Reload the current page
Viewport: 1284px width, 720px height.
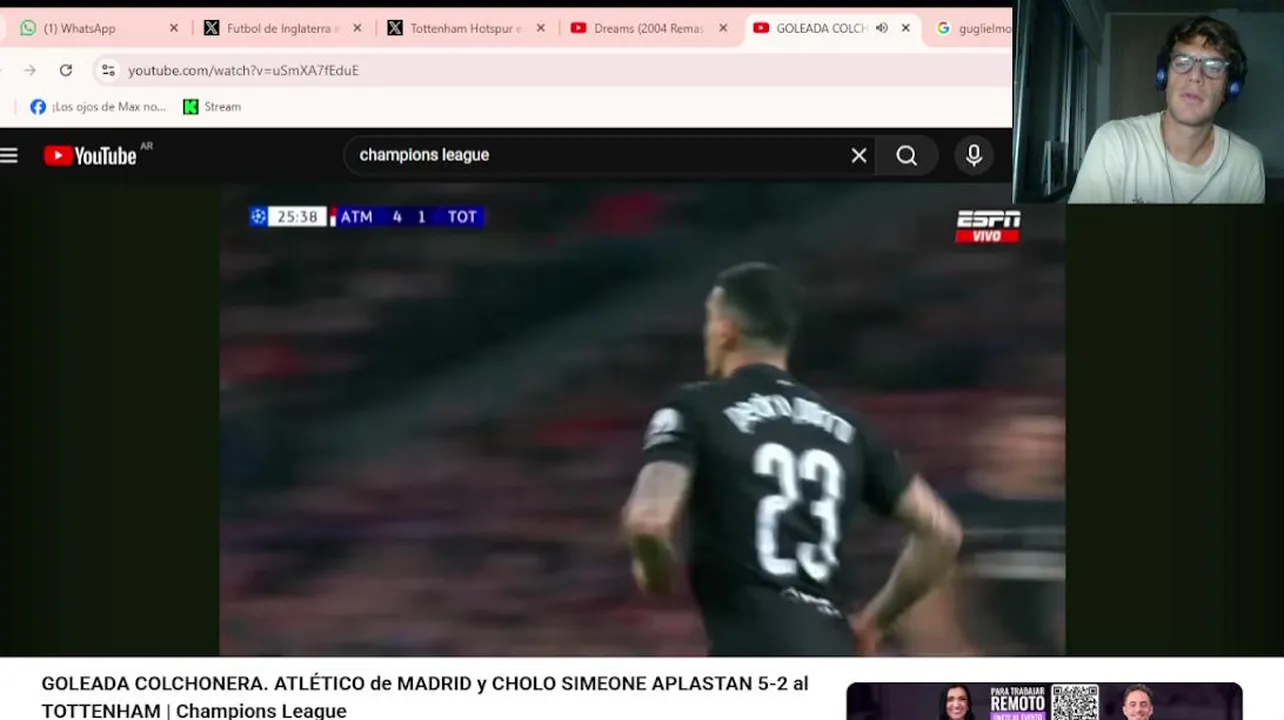tap(66, 70)
